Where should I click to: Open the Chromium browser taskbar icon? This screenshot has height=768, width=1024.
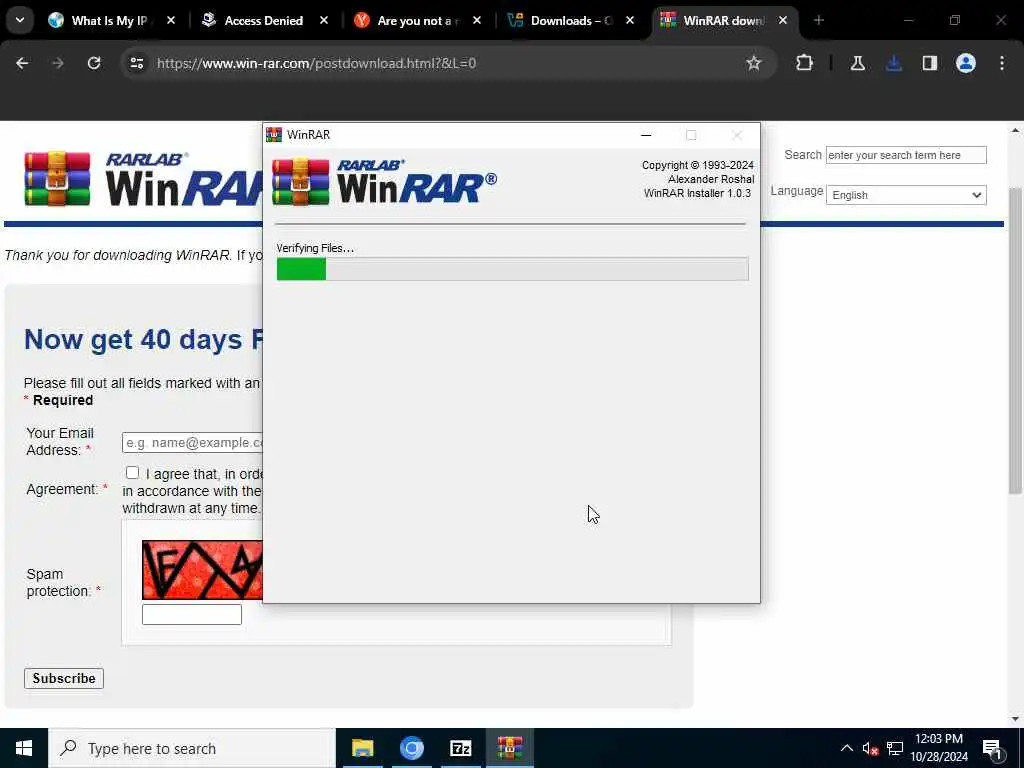[x=411, y=748]
